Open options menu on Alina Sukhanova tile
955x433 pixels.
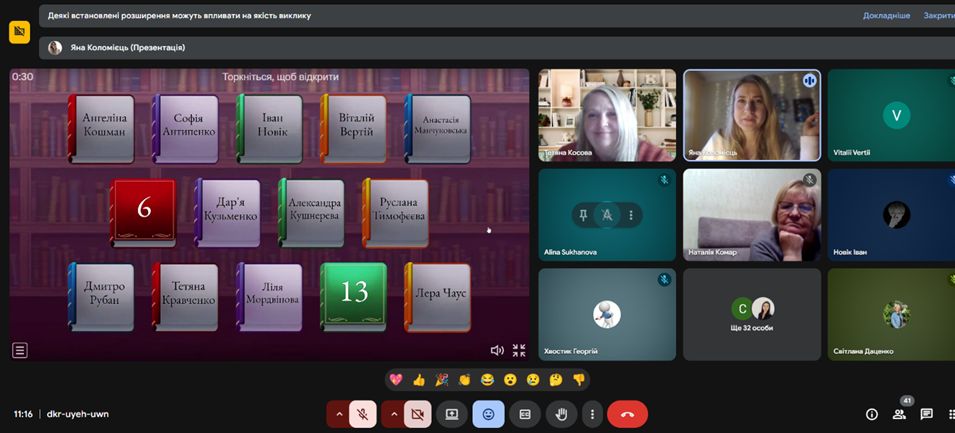pos(630,215)
